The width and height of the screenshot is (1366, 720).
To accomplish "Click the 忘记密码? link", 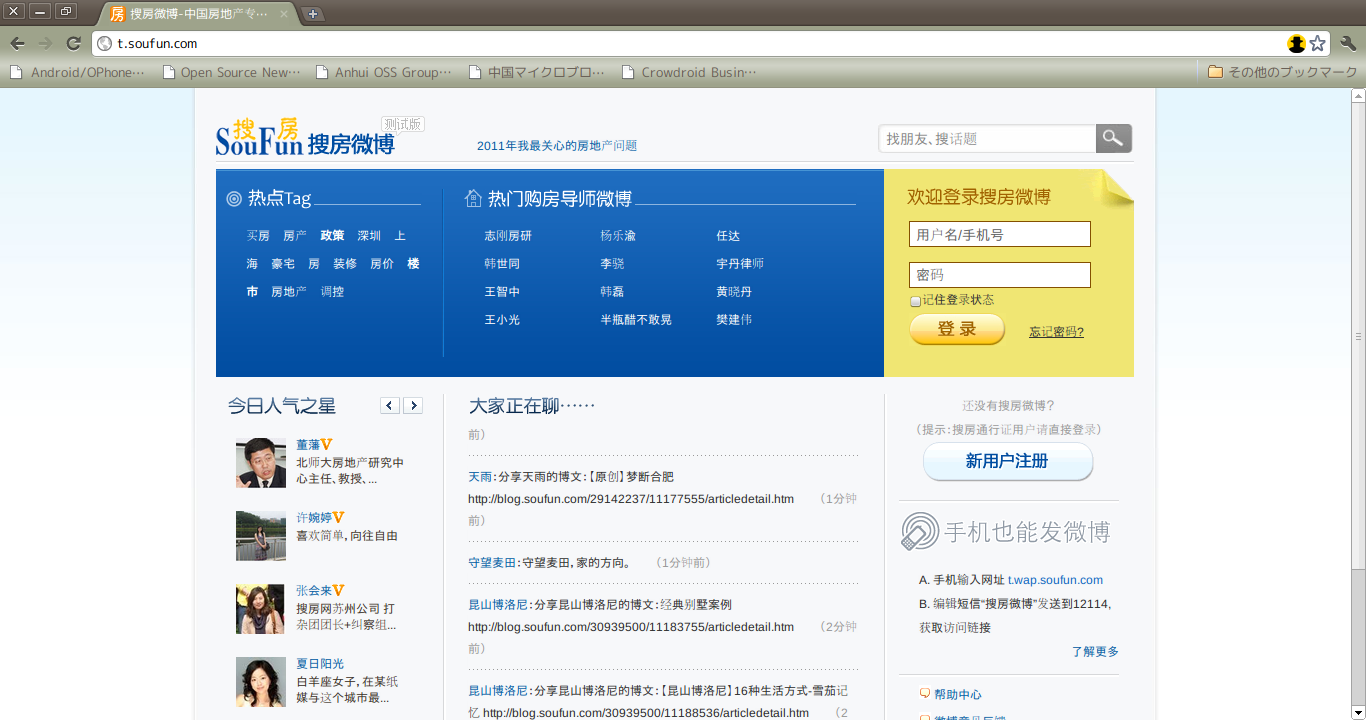I will (x=1056, y=332).
